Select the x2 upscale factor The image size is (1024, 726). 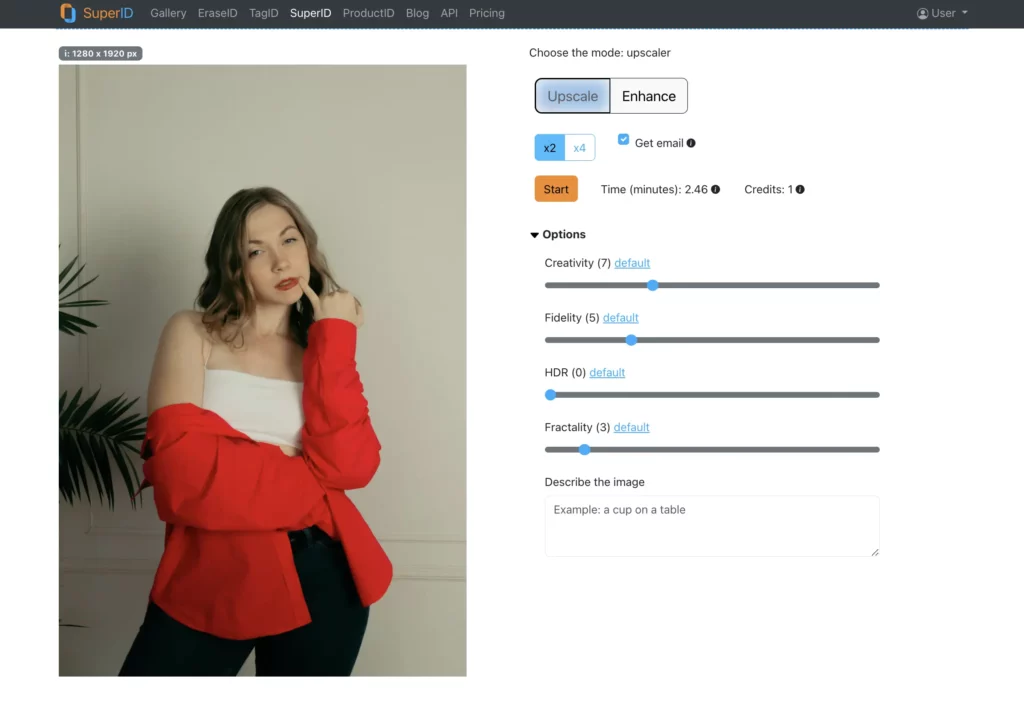coord(549,147)
